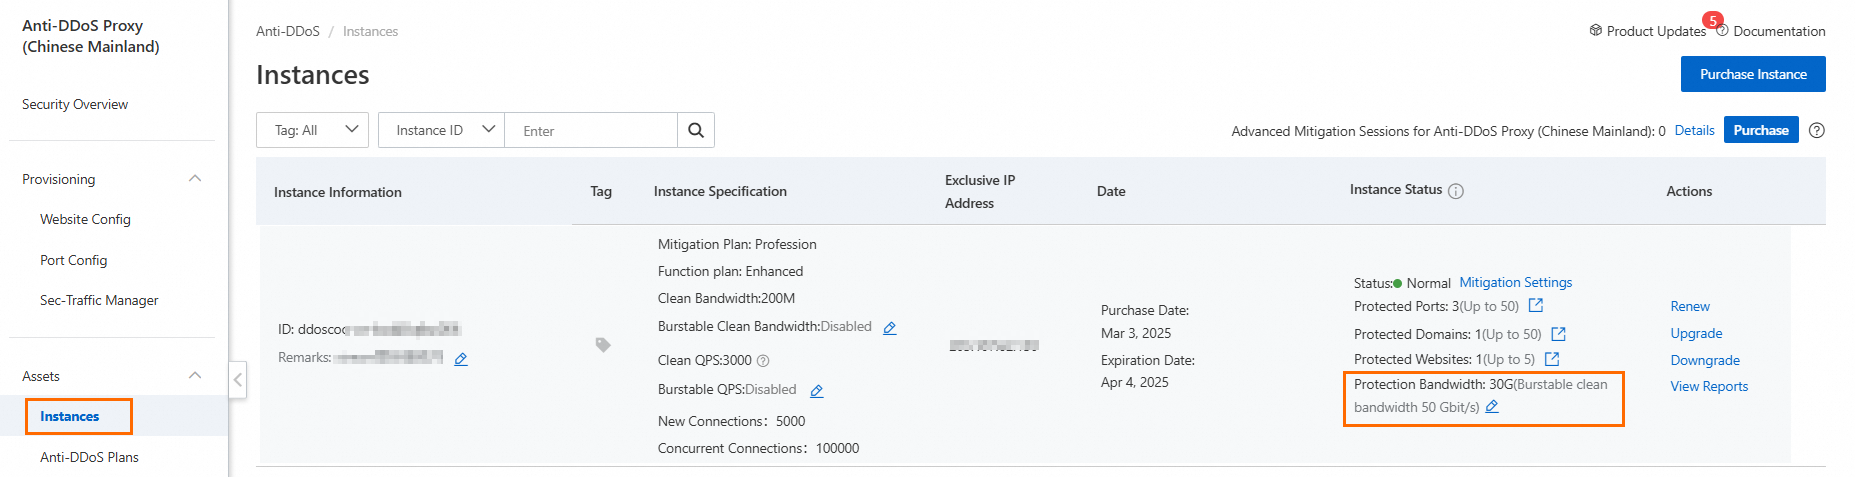Click the Renew action link

pyautogui.click(x=1690, y=306)
